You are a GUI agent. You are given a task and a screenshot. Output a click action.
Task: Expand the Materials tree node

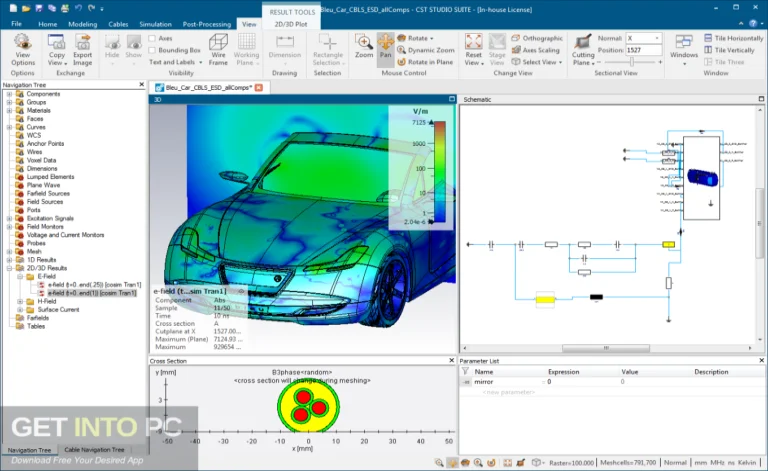click(x=9, y=111)
